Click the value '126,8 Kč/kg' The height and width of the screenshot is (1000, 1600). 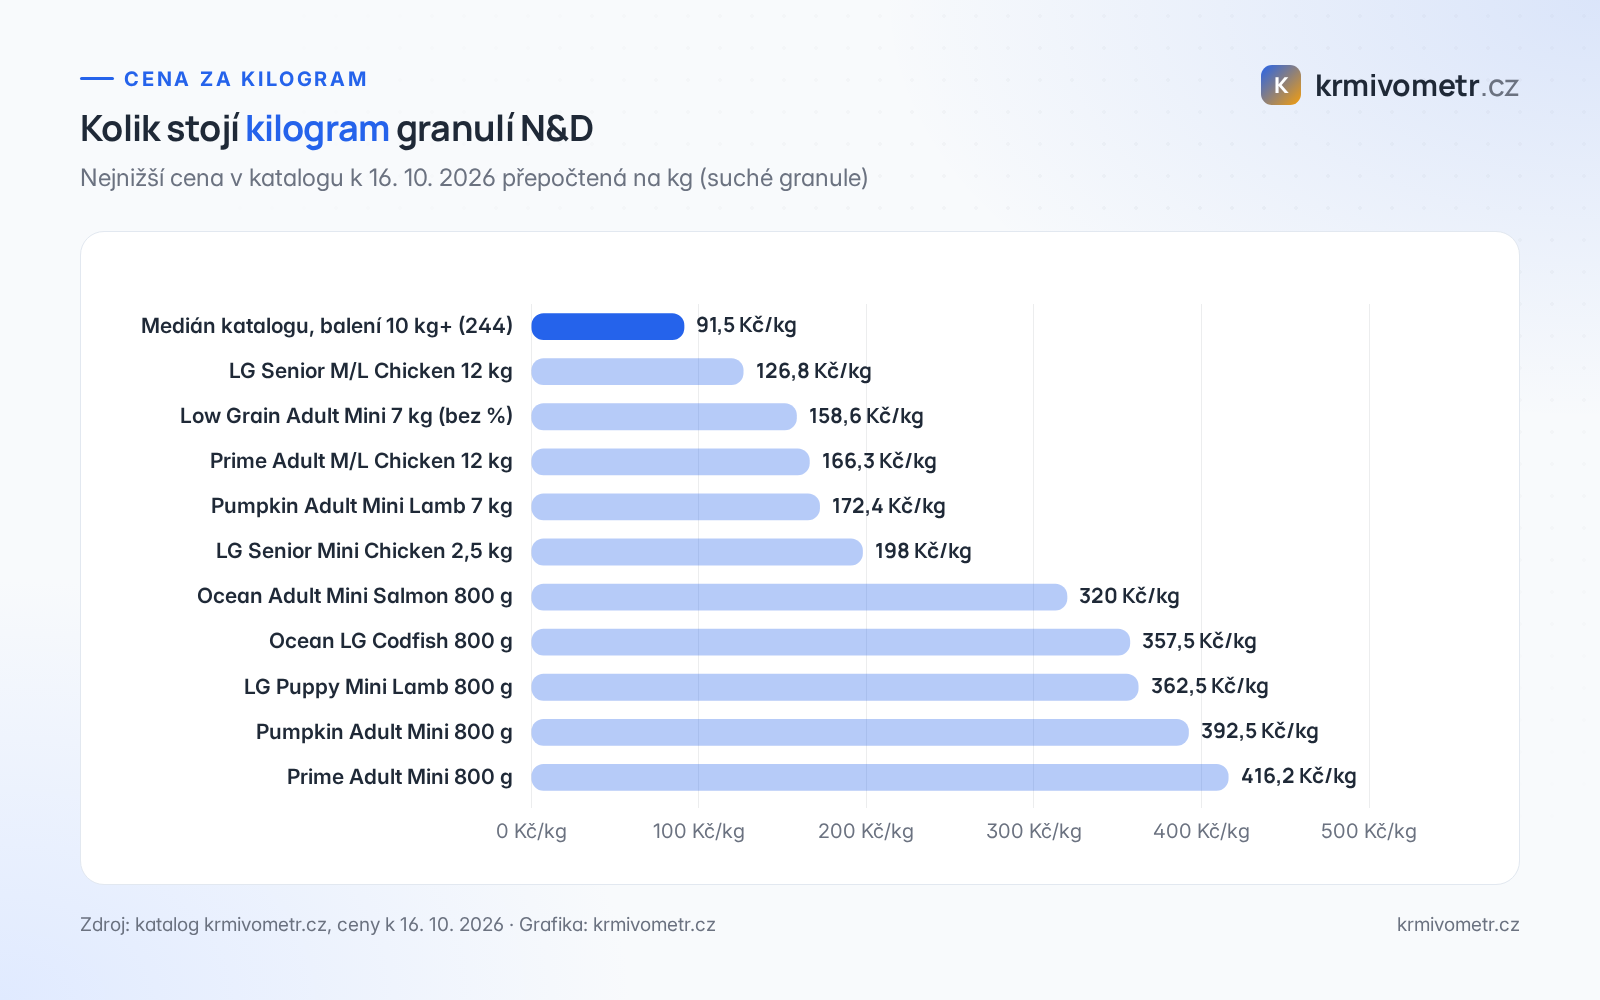(814, 371)
